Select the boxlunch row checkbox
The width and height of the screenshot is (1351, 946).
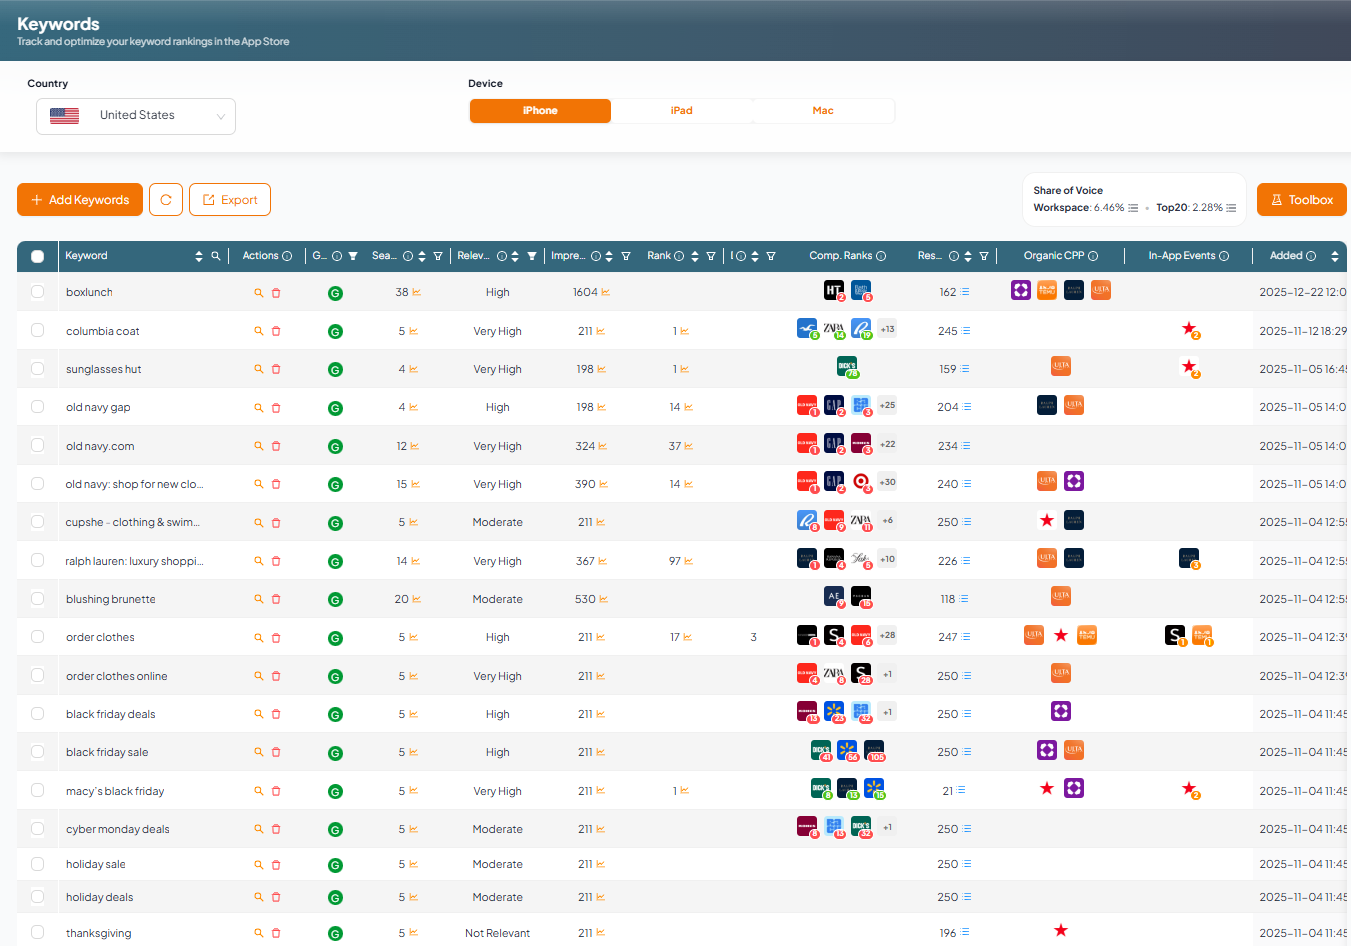(x=37, y=292)
